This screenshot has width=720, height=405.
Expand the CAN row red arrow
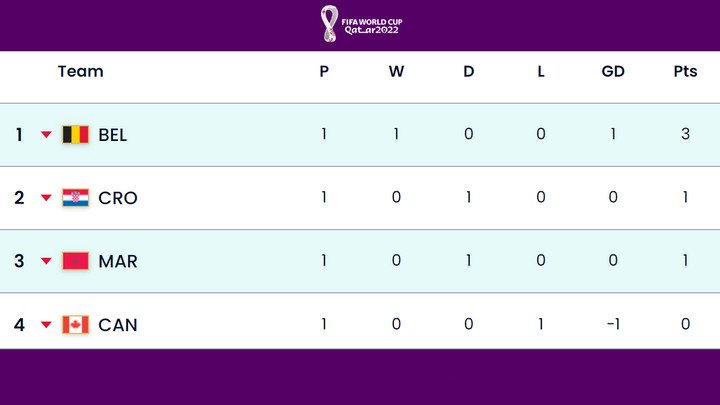pos(46,325)
